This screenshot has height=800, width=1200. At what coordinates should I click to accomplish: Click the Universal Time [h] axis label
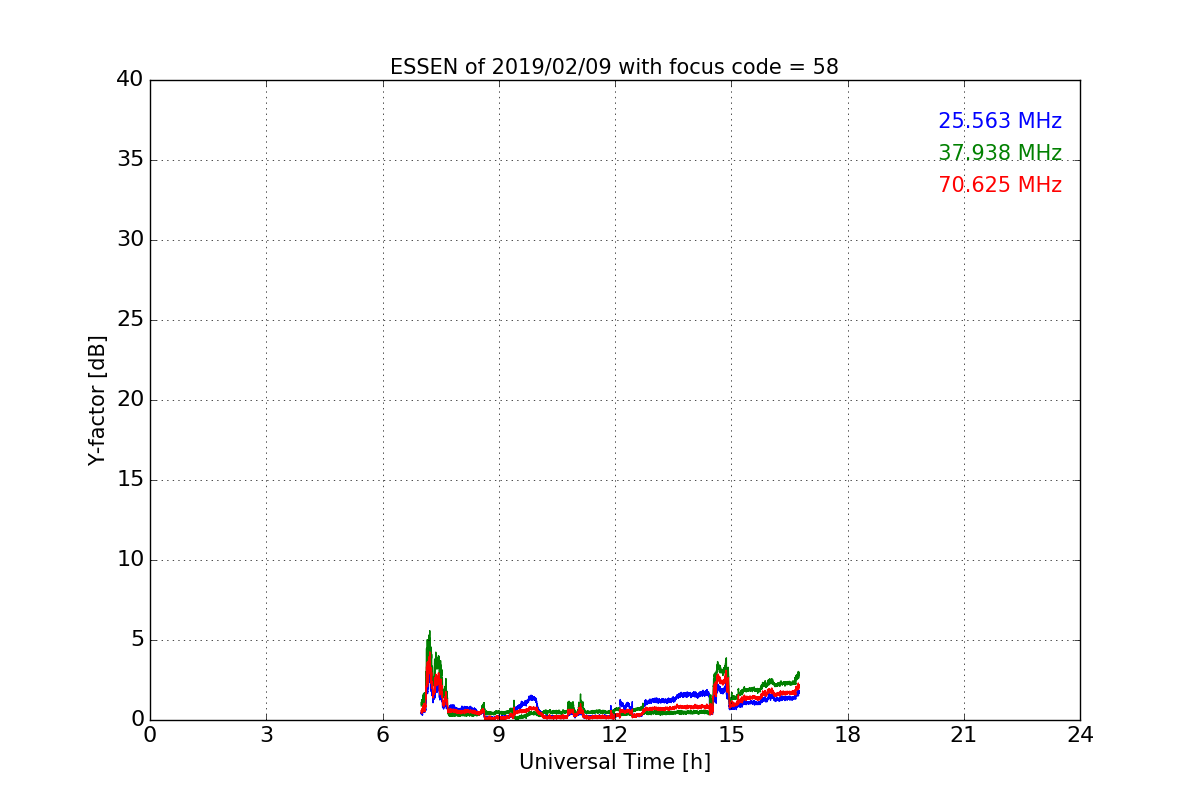click(x=614, y=762)
